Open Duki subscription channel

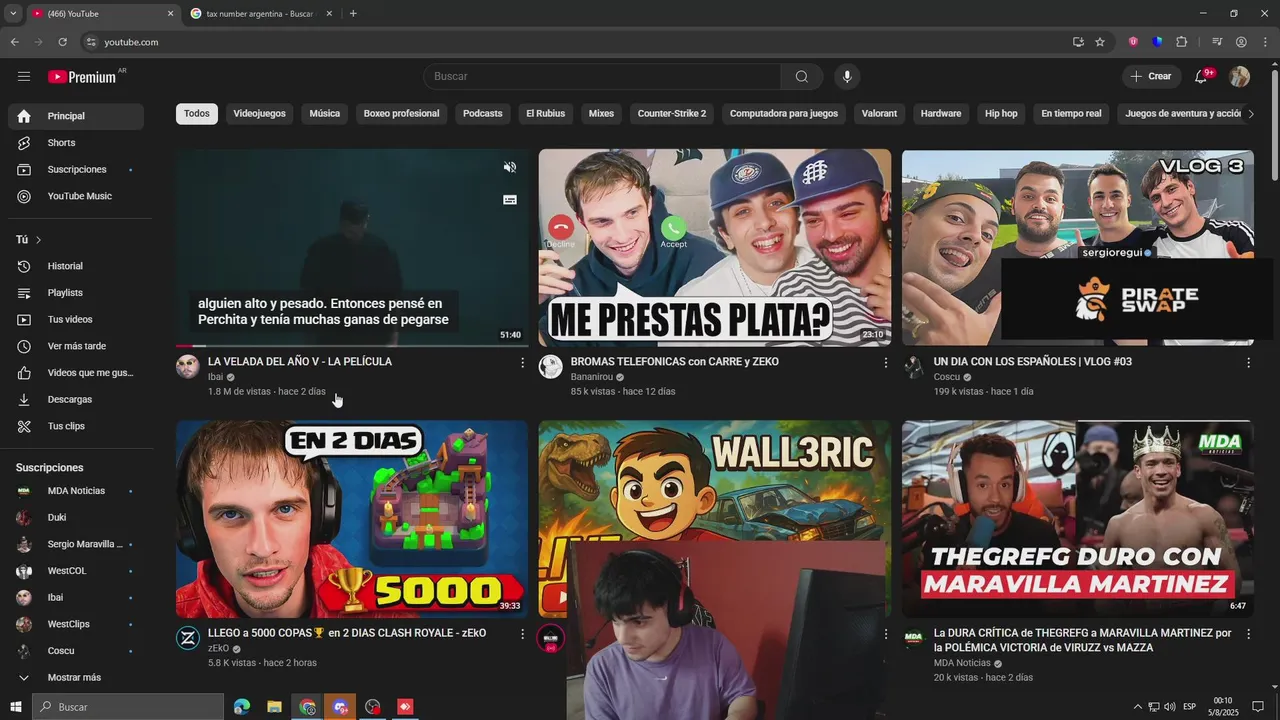coord(76,518)
